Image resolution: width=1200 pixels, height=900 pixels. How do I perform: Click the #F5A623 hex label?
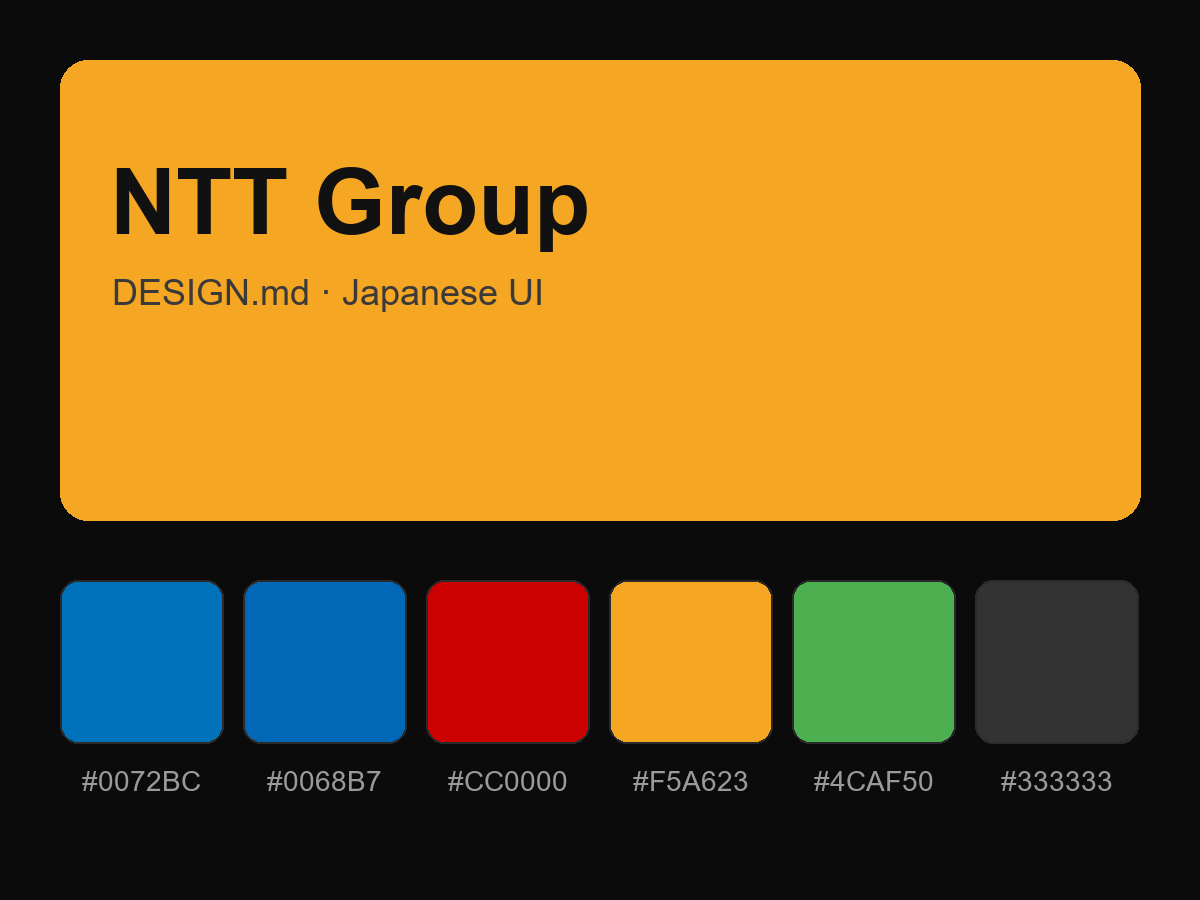(690, 782)
